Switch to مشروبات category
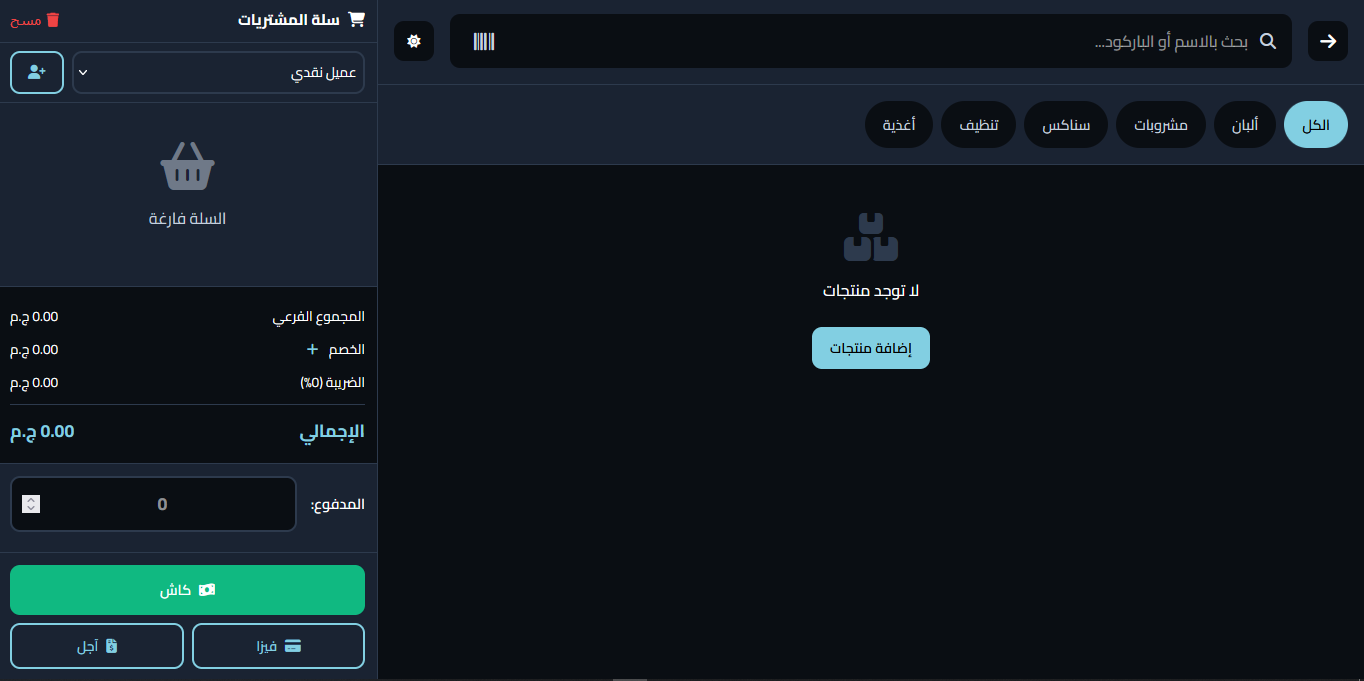The height and width of the screenshot is (681, 1364). click(x=1160, y=125)
